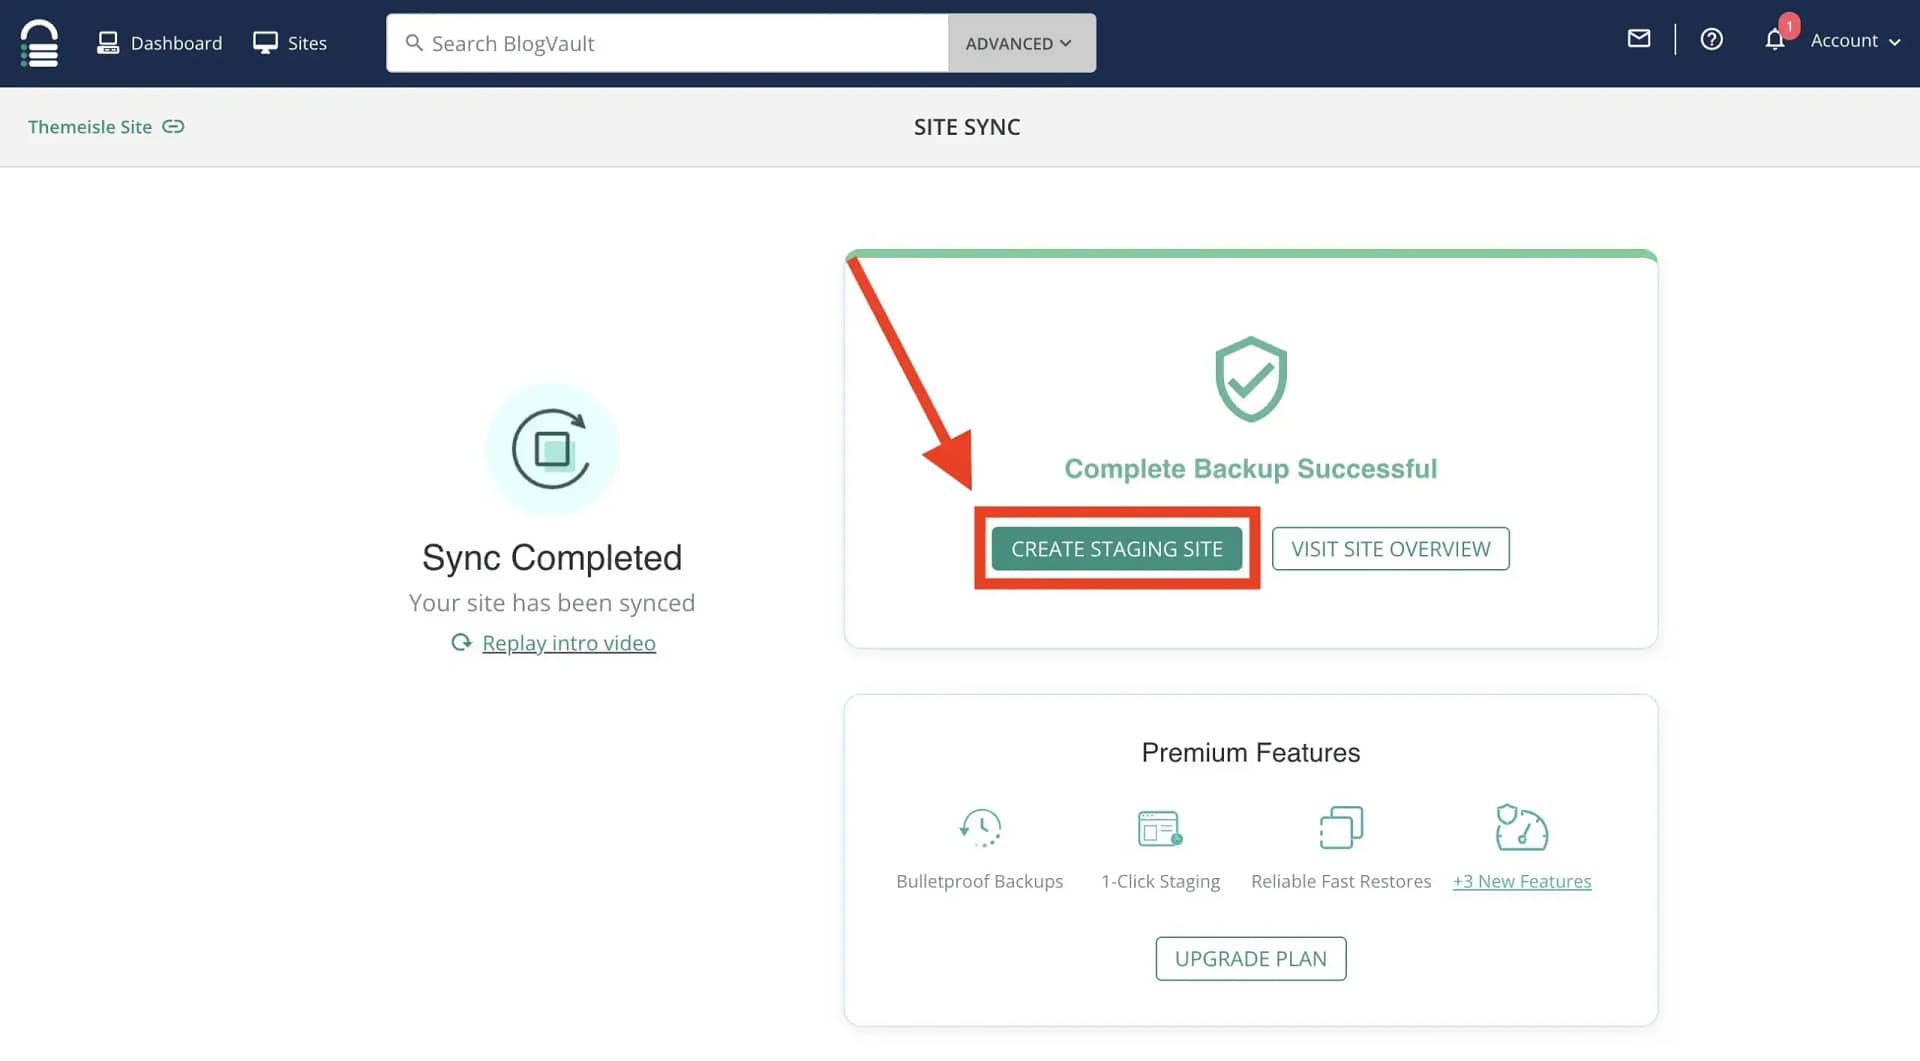Click the Bulletproof Backups clock icon
This screenshot has height=1061, width=1920.
[x=980, y=828]
